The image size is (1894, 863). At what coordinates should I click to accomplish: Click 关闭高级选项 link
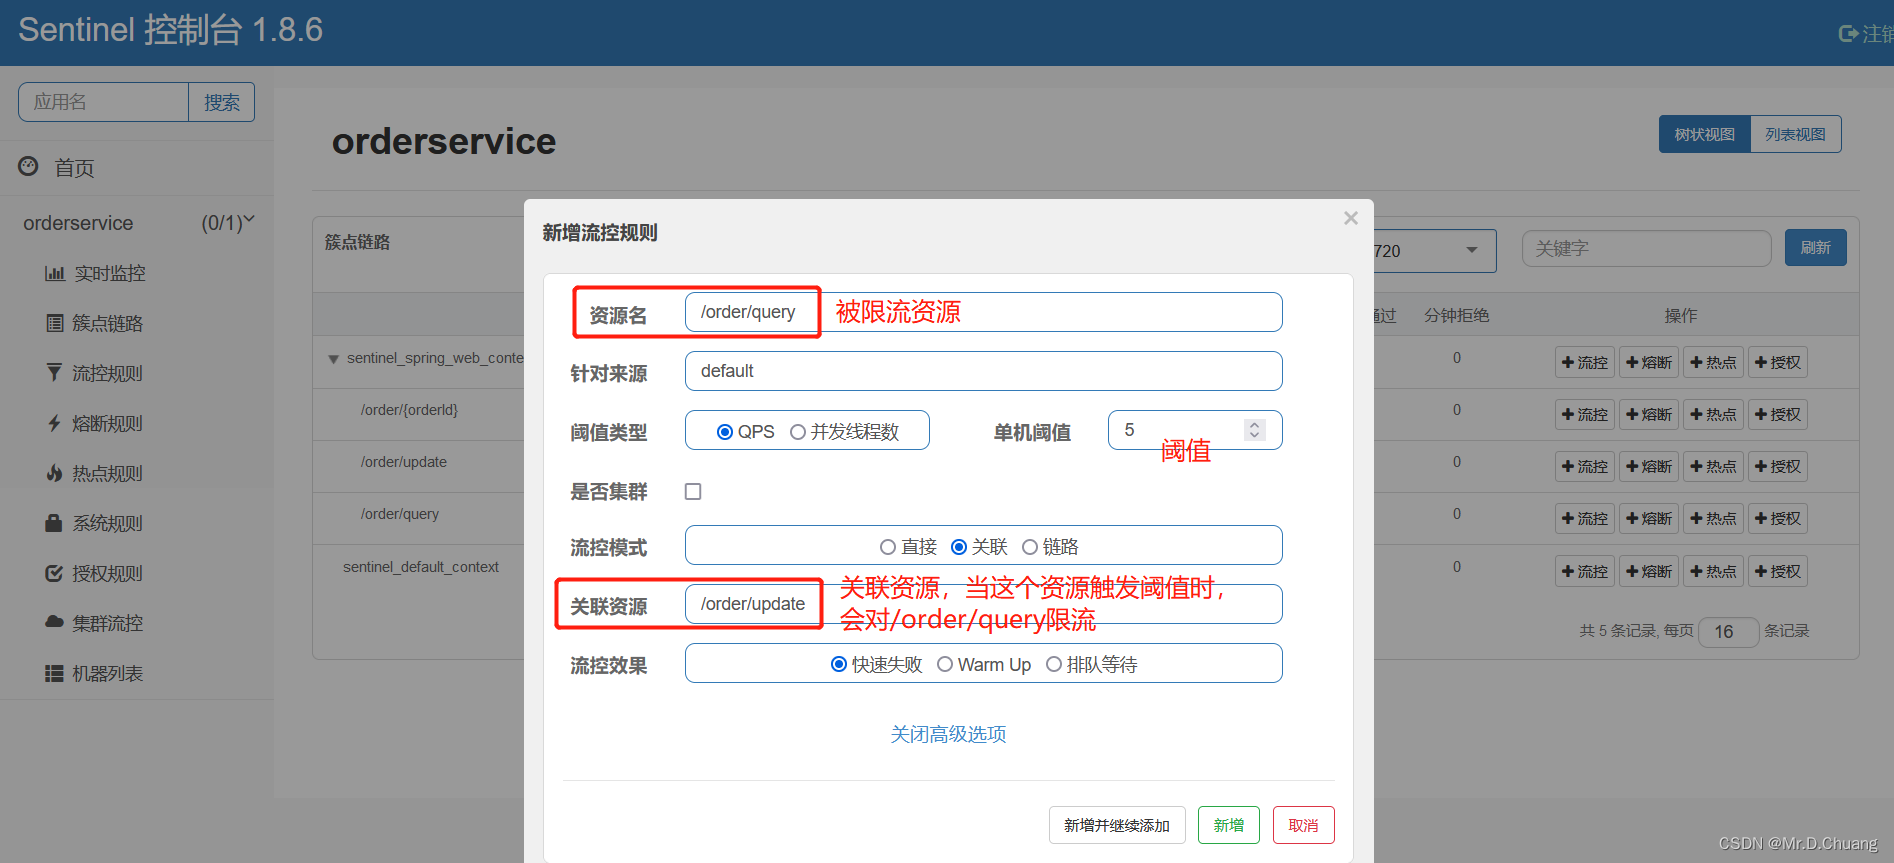[948, 734]
